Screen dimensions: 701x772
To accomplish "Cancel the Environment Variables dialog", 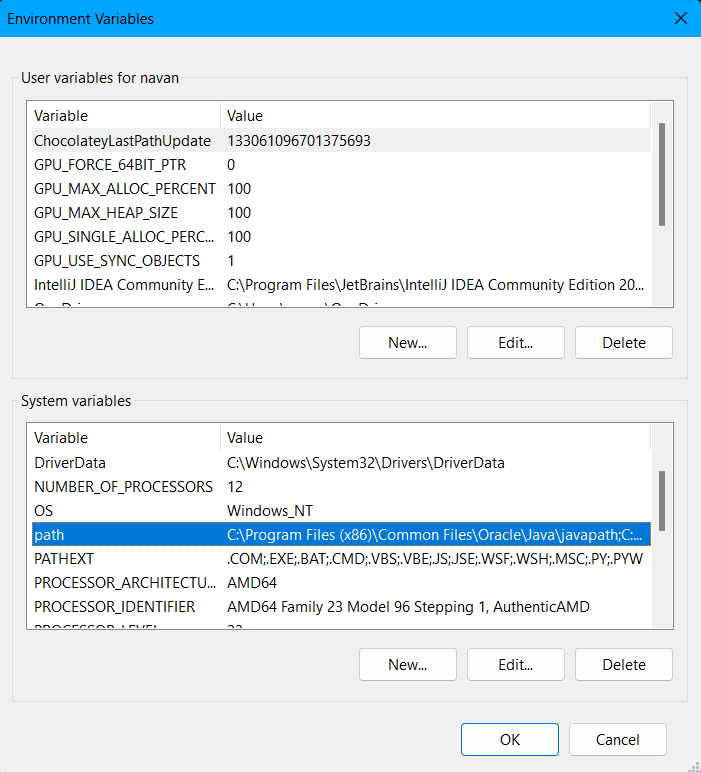I will tap(617, 740).
